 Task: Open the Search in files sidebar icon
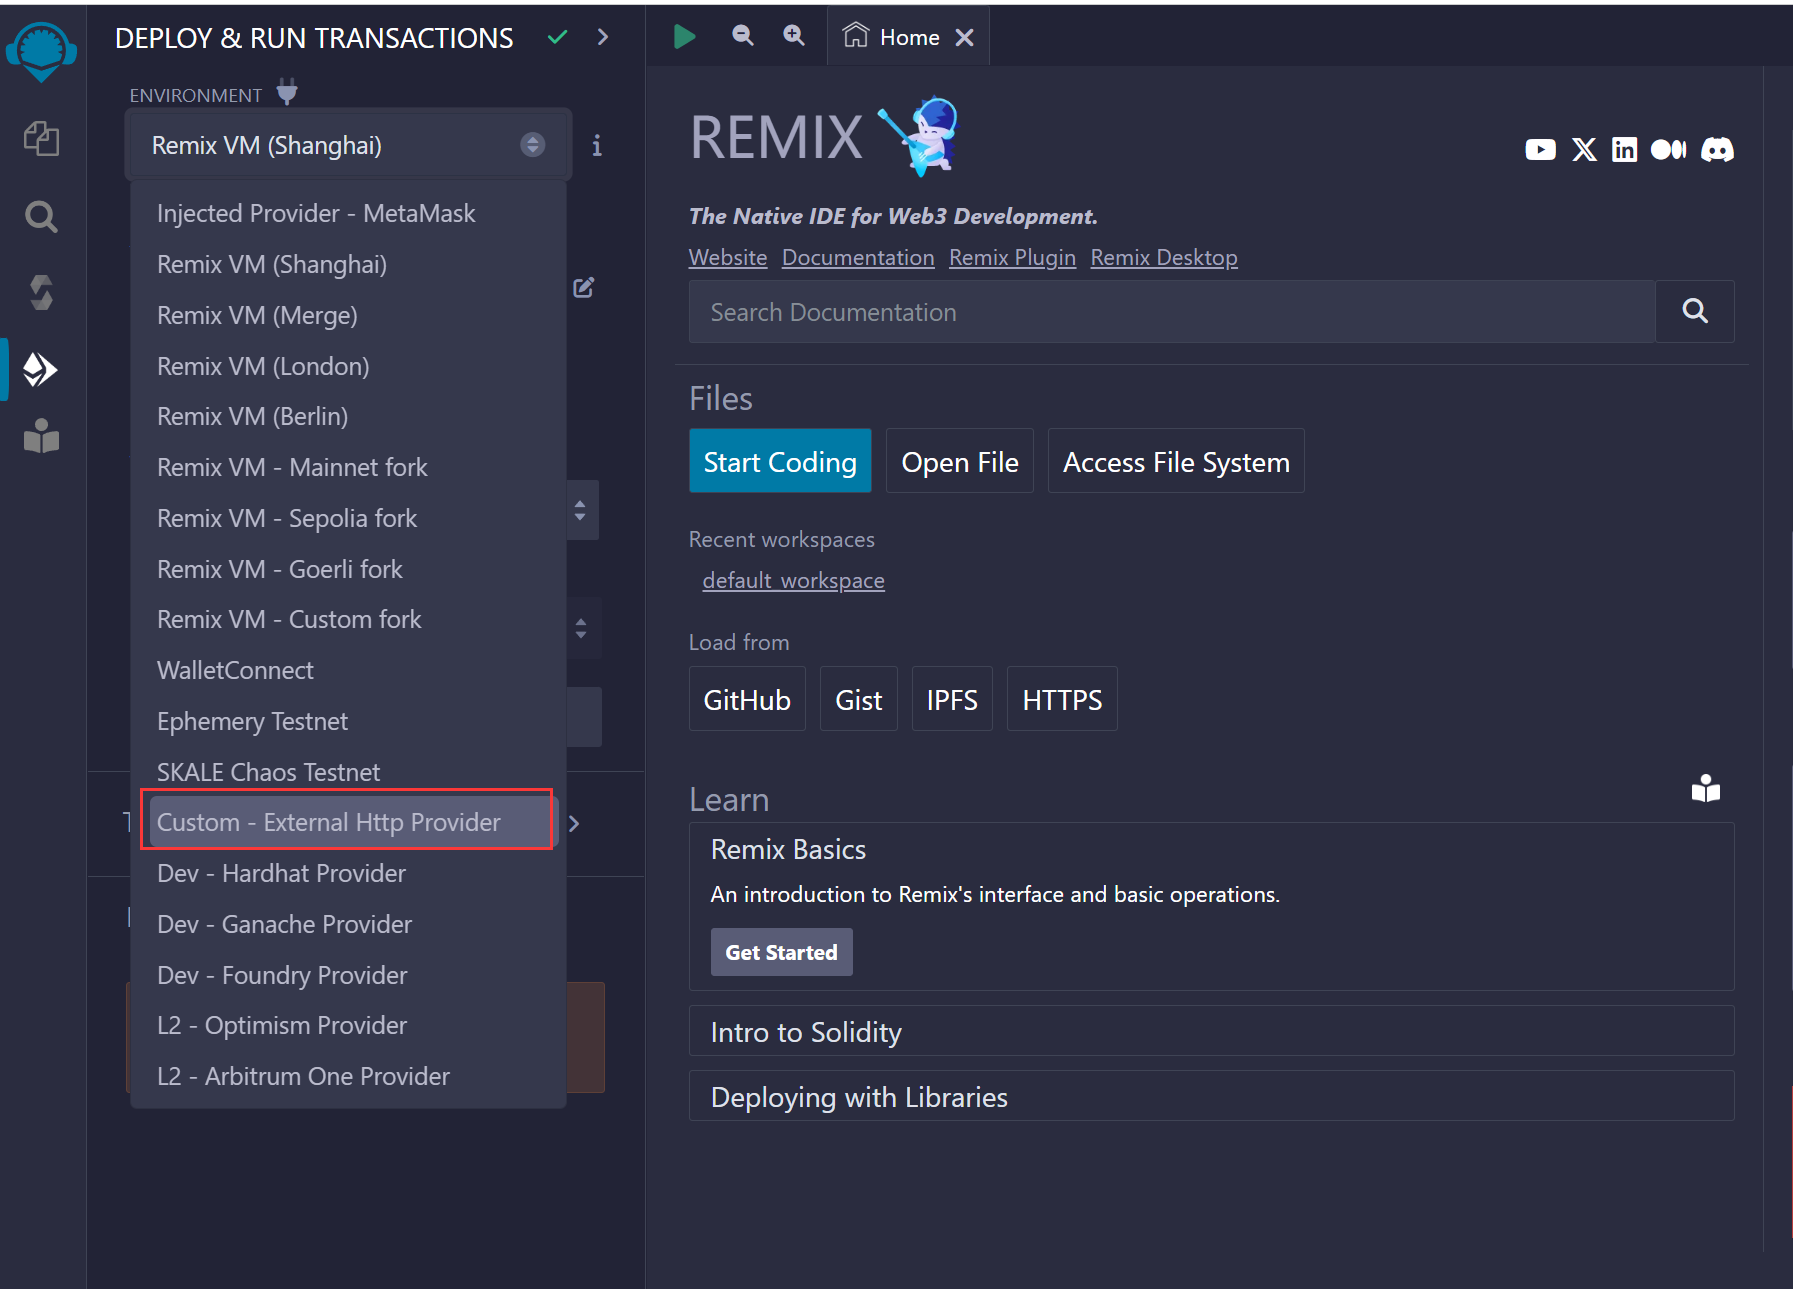pyautogui.click(x=41, y=216)
